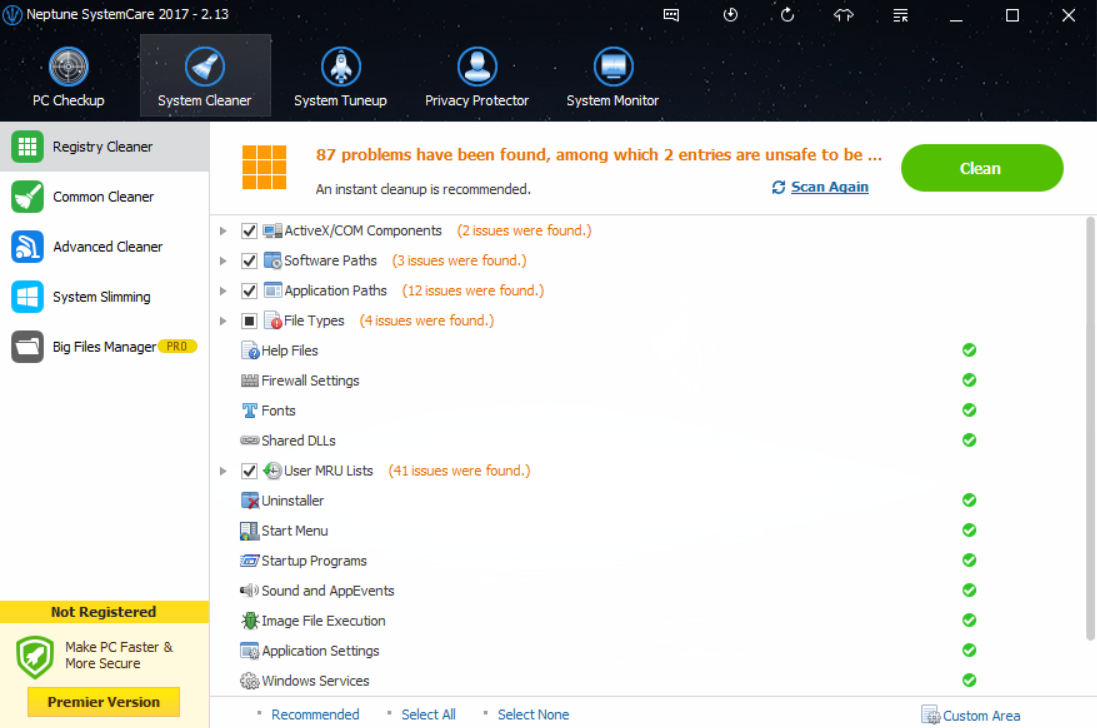The height and width of the screenshot is (728, 1097).
Task: Uncheck ActiveX/COM Components checkbox
Action: [249, 230]
